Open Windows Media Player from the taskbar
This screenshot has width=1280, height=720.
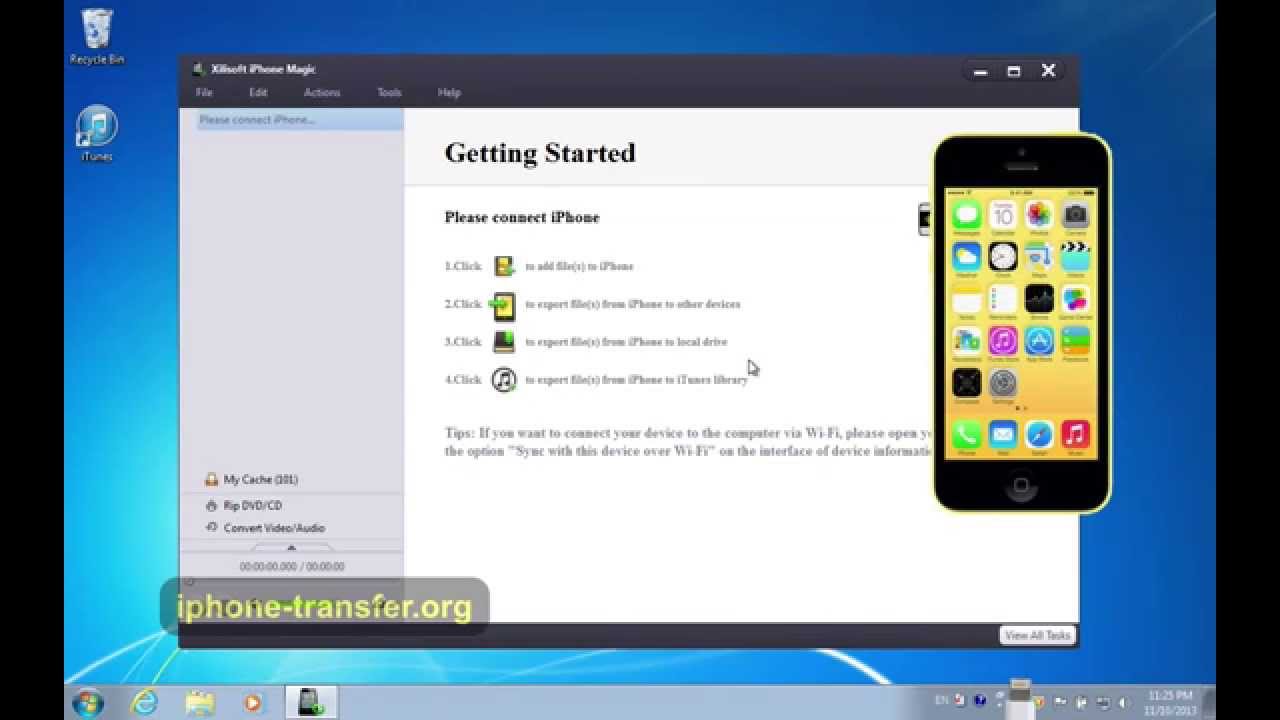point(253,703)
